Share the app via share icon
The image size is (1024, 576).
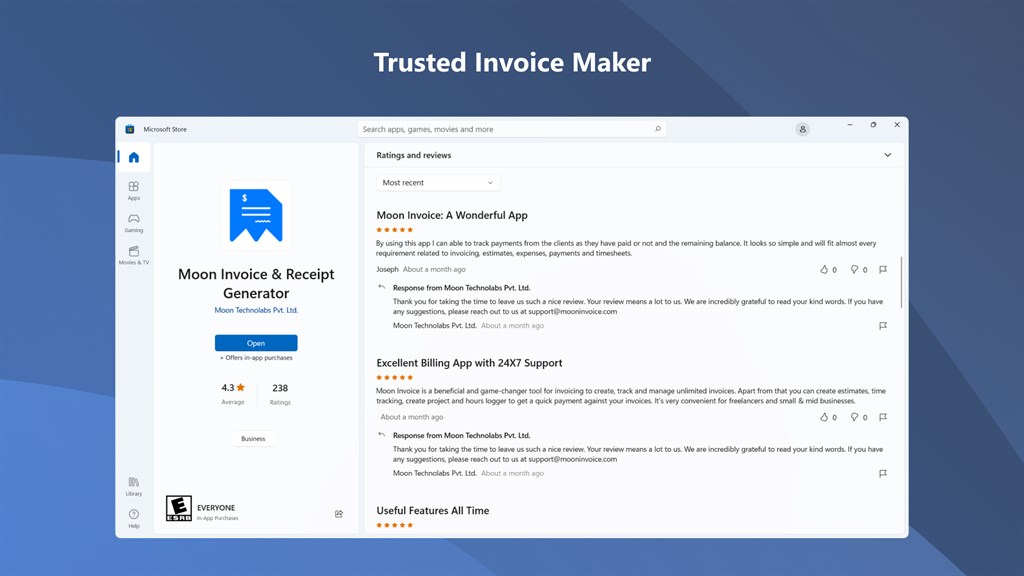click(339, 514)
